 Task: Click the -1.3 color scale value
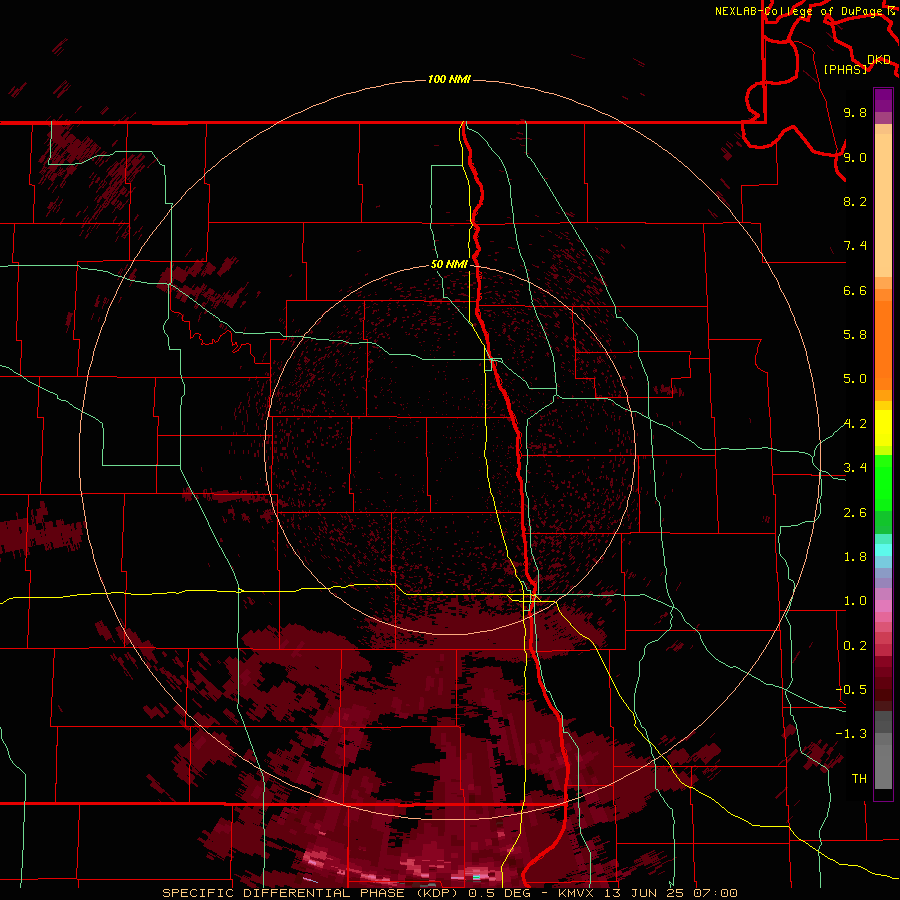851,734
